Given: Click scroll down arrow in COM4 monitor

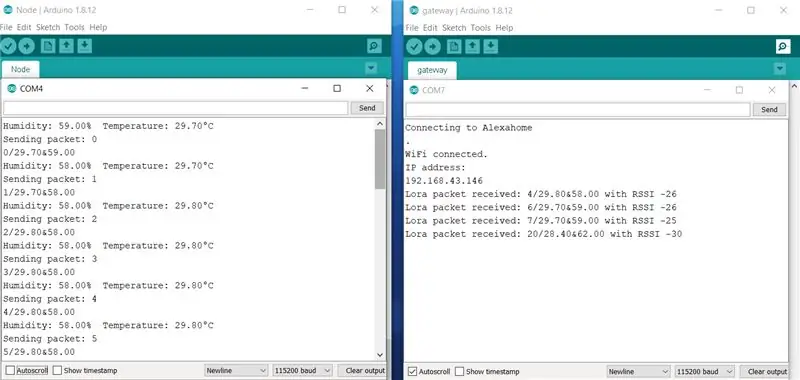Looking at the screenshot, I should pyautogui.click(x=380, y=354).
